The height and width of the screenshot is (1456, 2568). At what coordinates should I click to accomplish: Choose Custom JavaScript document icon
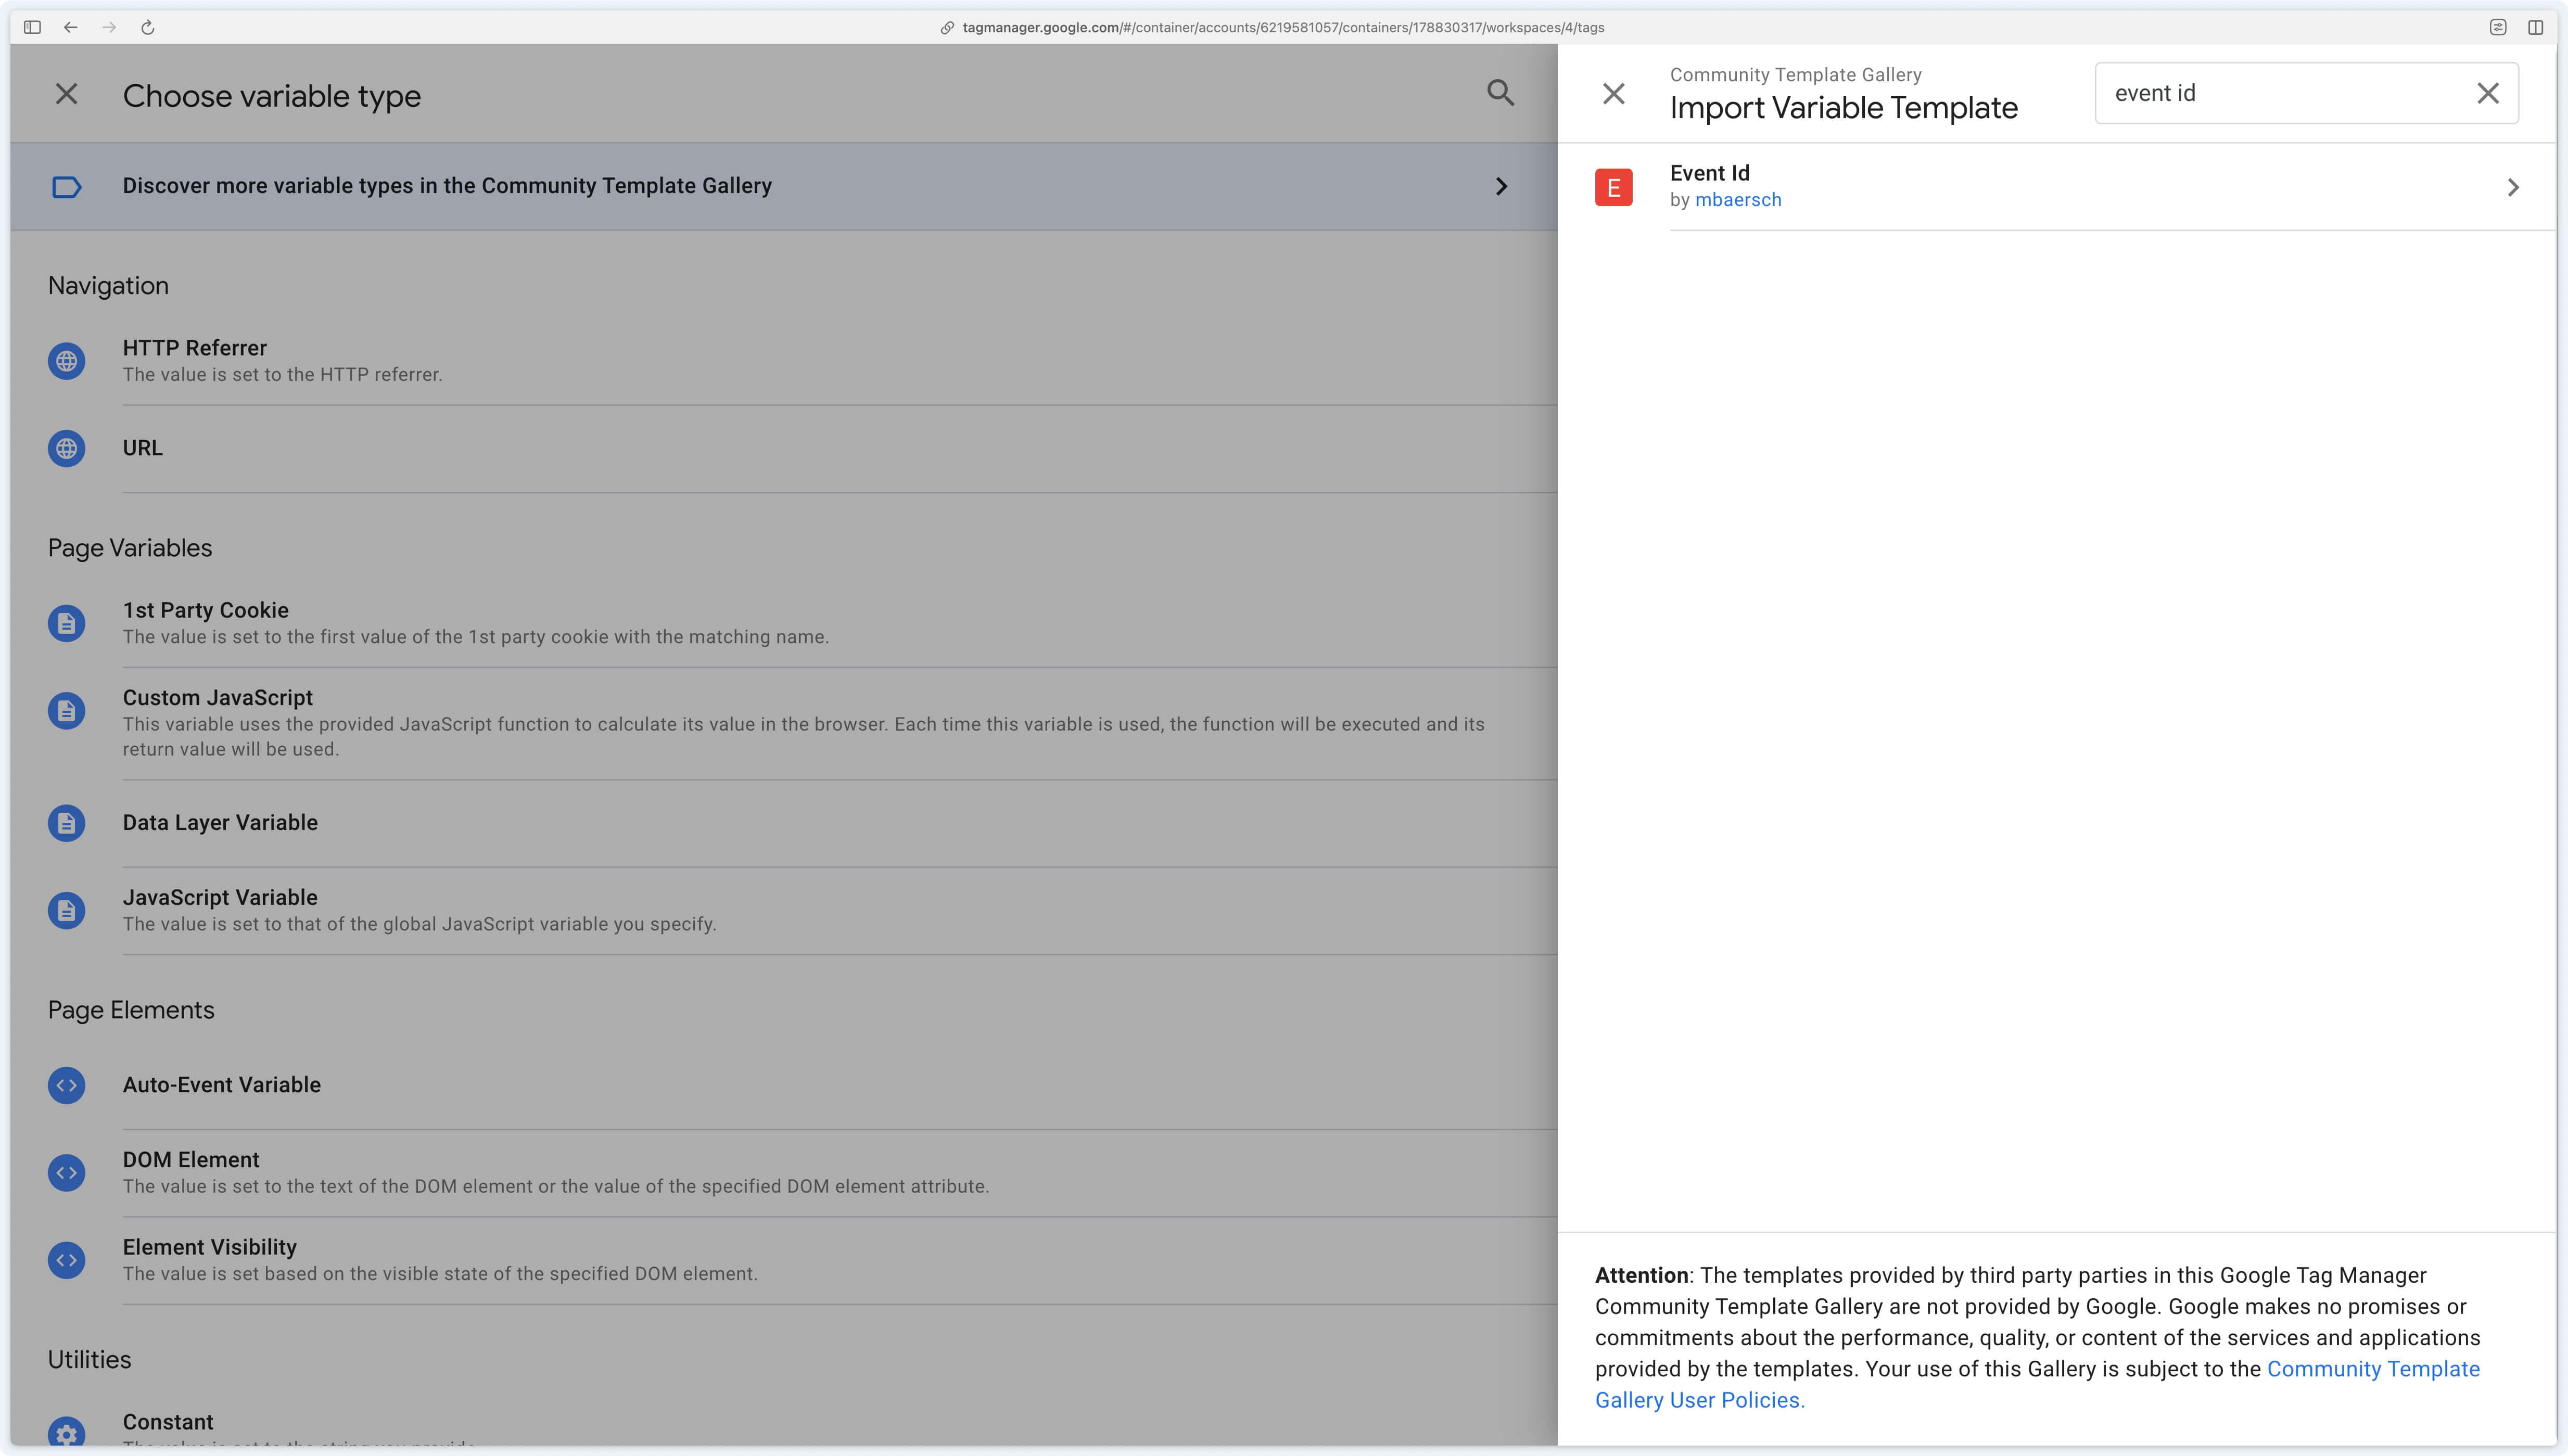pyautogui.click(x=66, y=711)
